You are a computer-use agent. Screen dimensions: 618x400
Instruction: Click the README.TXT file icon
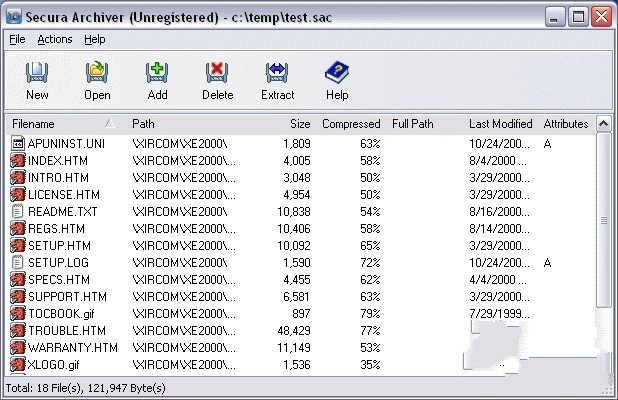(17, 212)
